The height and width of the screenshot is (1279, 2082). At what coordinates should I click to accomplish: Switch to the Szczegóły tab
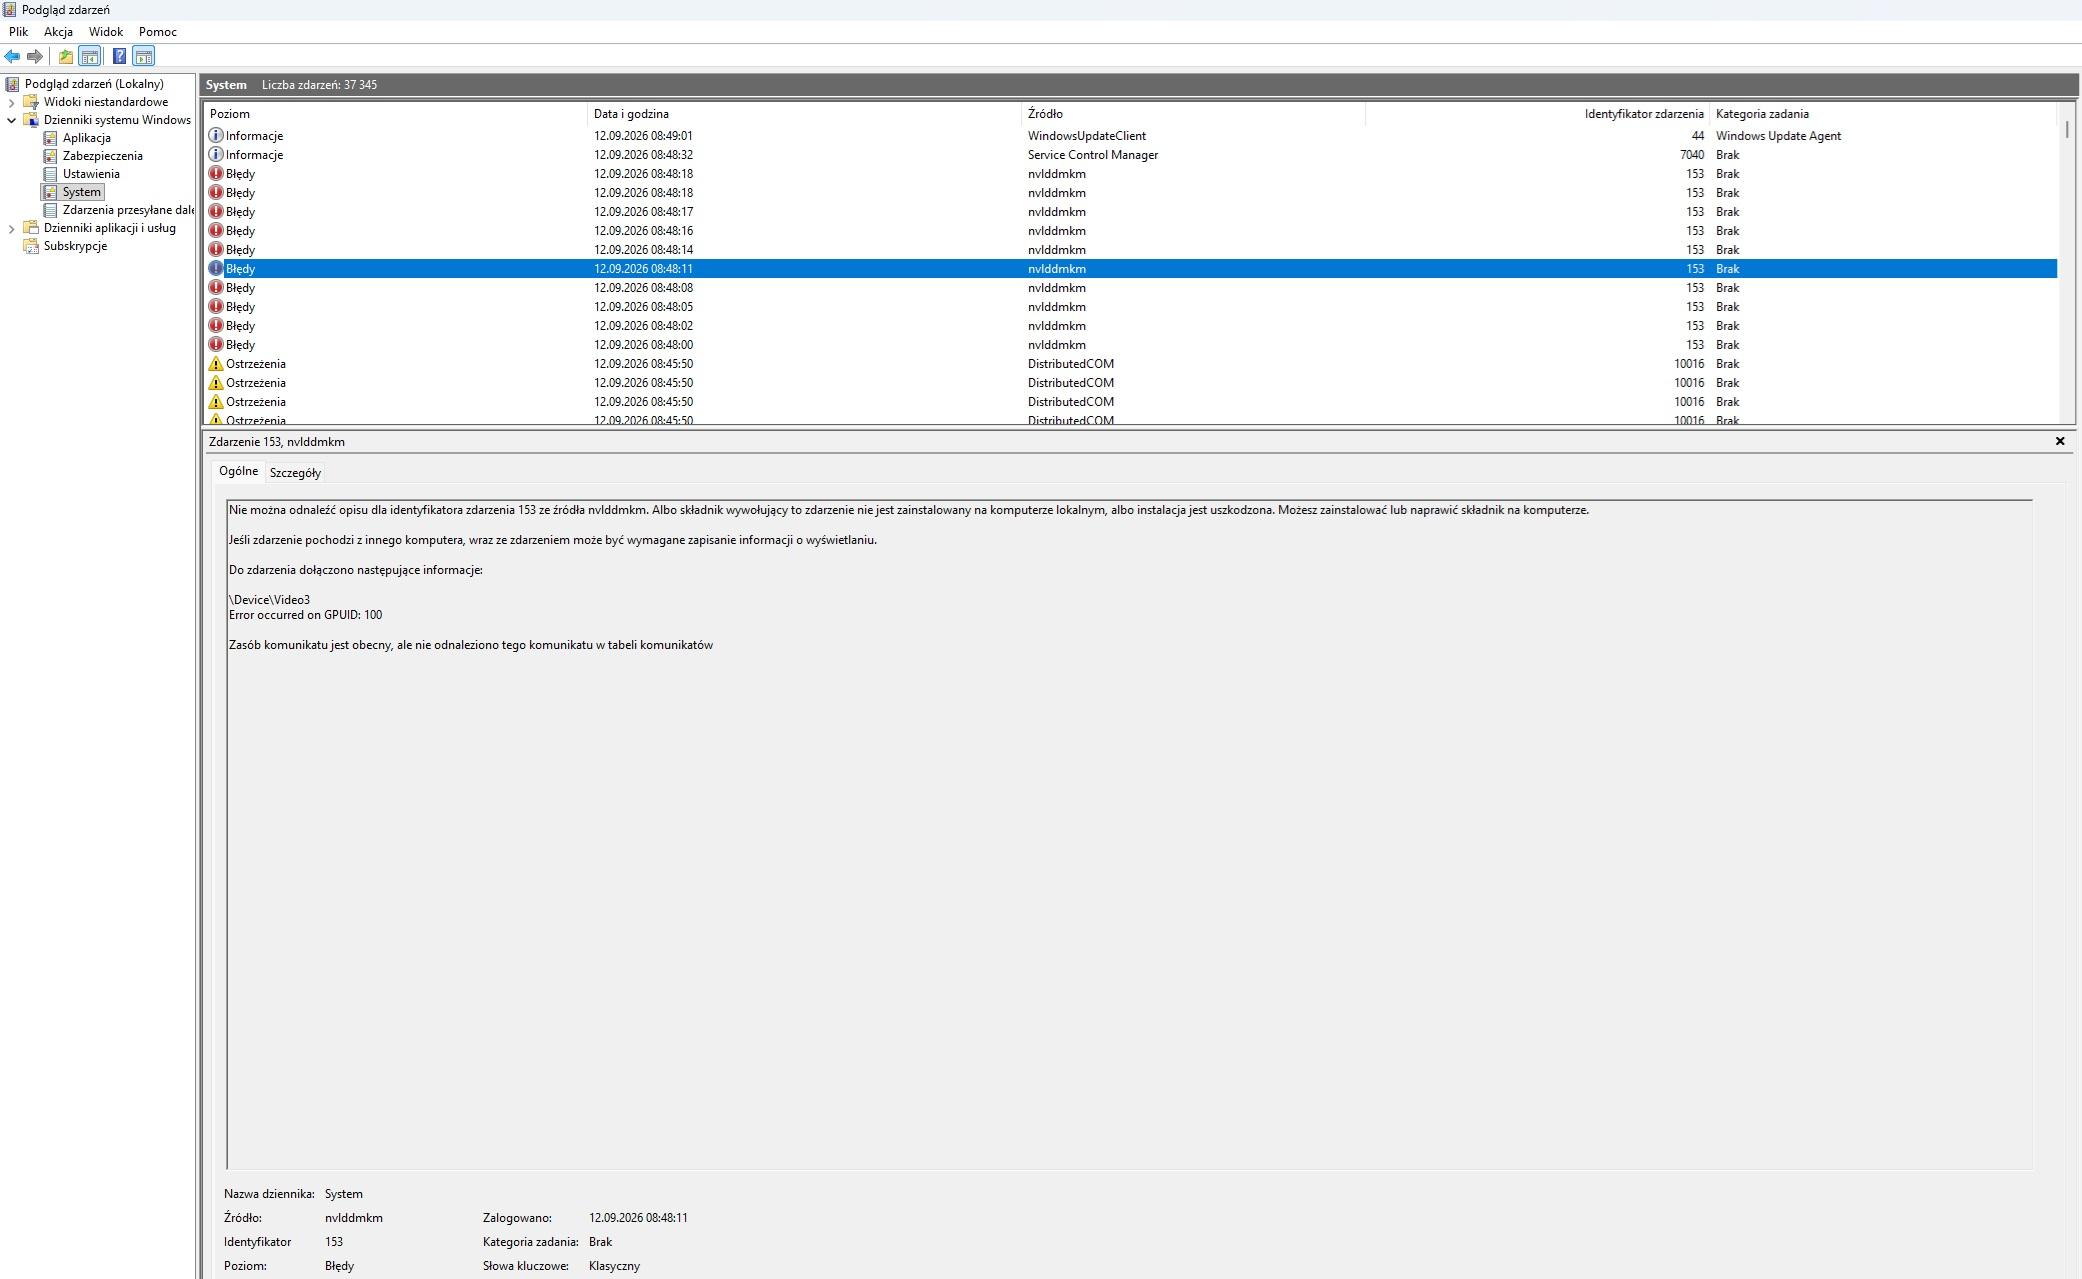click(295, 473)
